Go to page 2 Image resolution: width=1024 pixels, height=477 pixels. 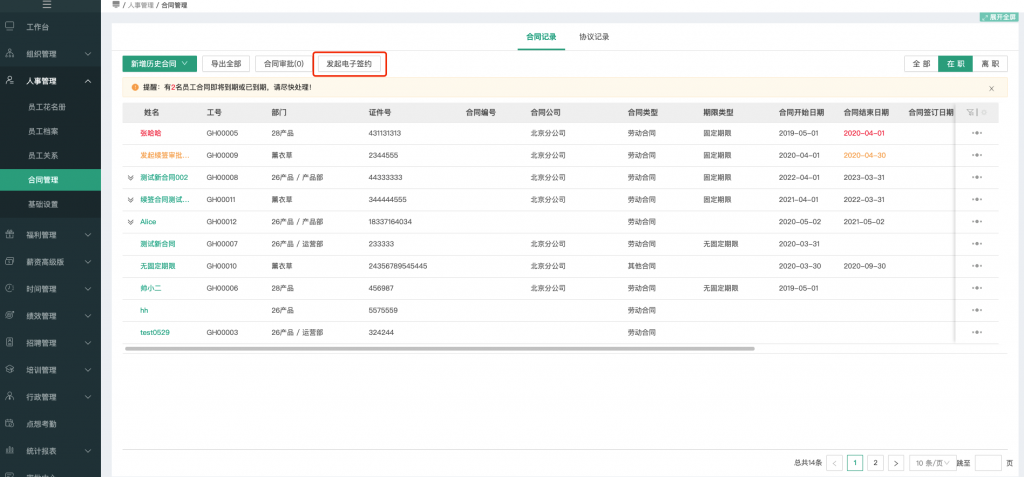[875, 463]
